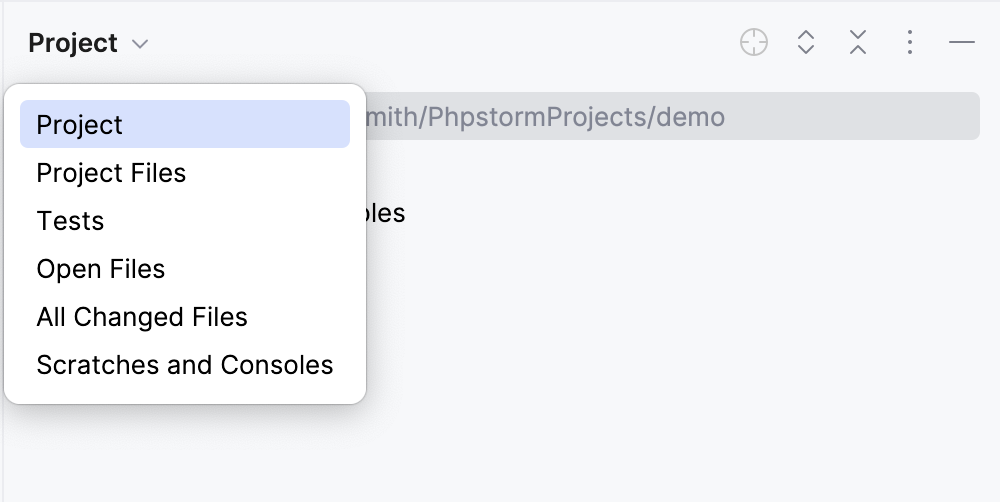
Task: Click the grey demo path text
Action: (546, 117)
